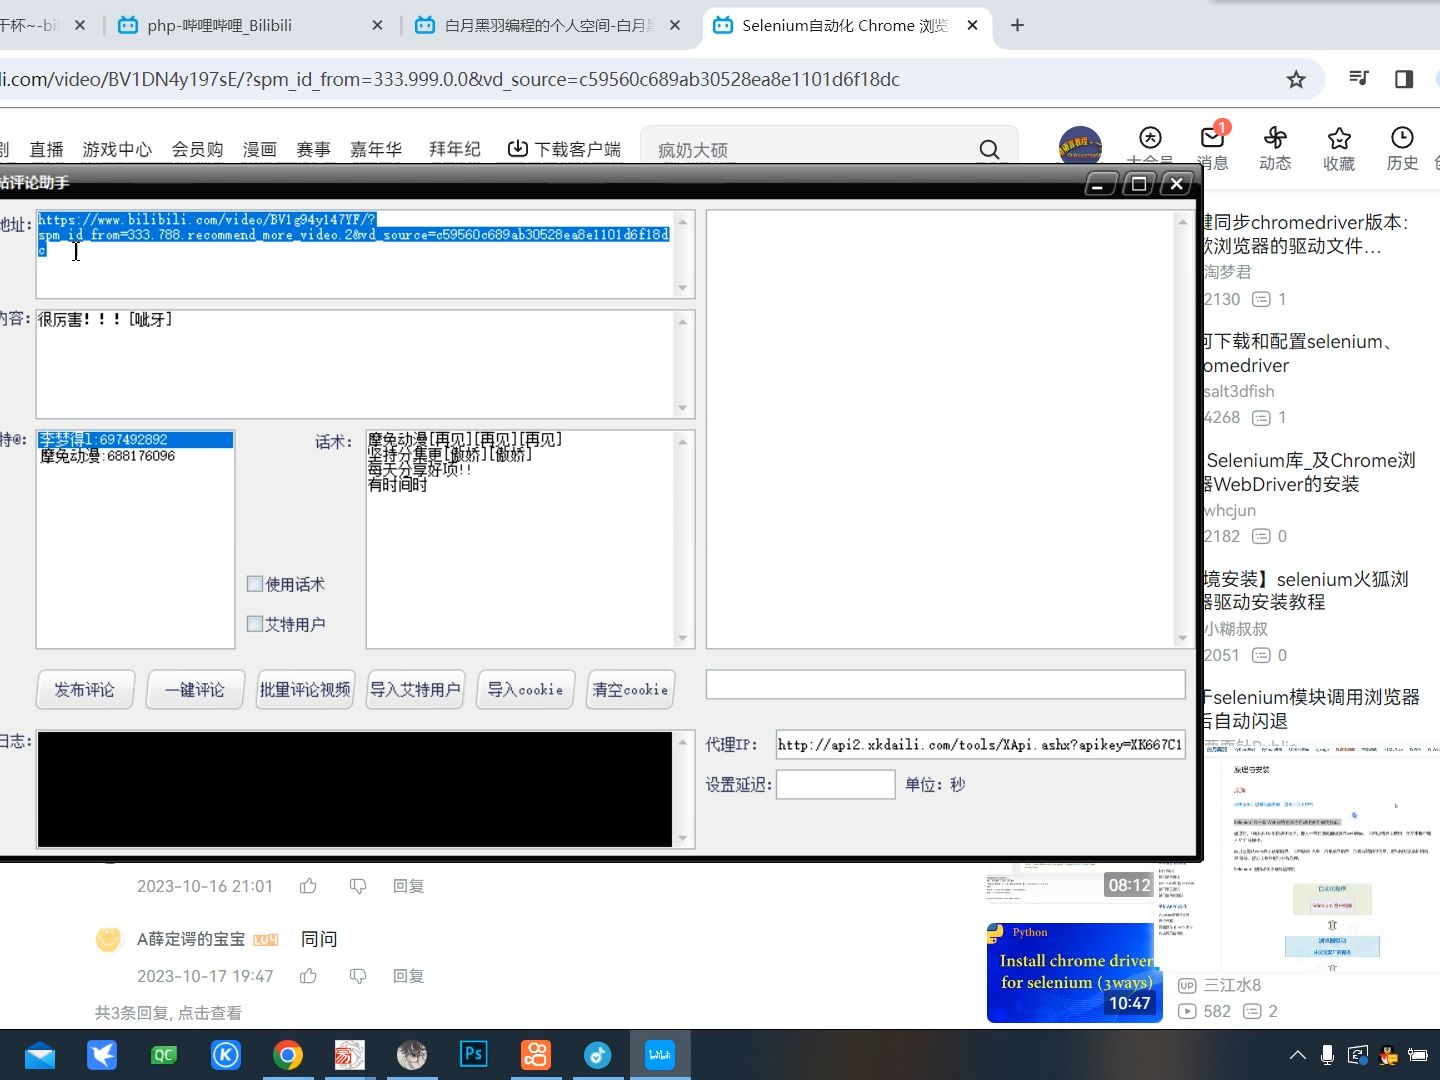Open the orange app in taskbar
Image resolution: width=1440 pixels, height=1080 pixels.
536,1055
